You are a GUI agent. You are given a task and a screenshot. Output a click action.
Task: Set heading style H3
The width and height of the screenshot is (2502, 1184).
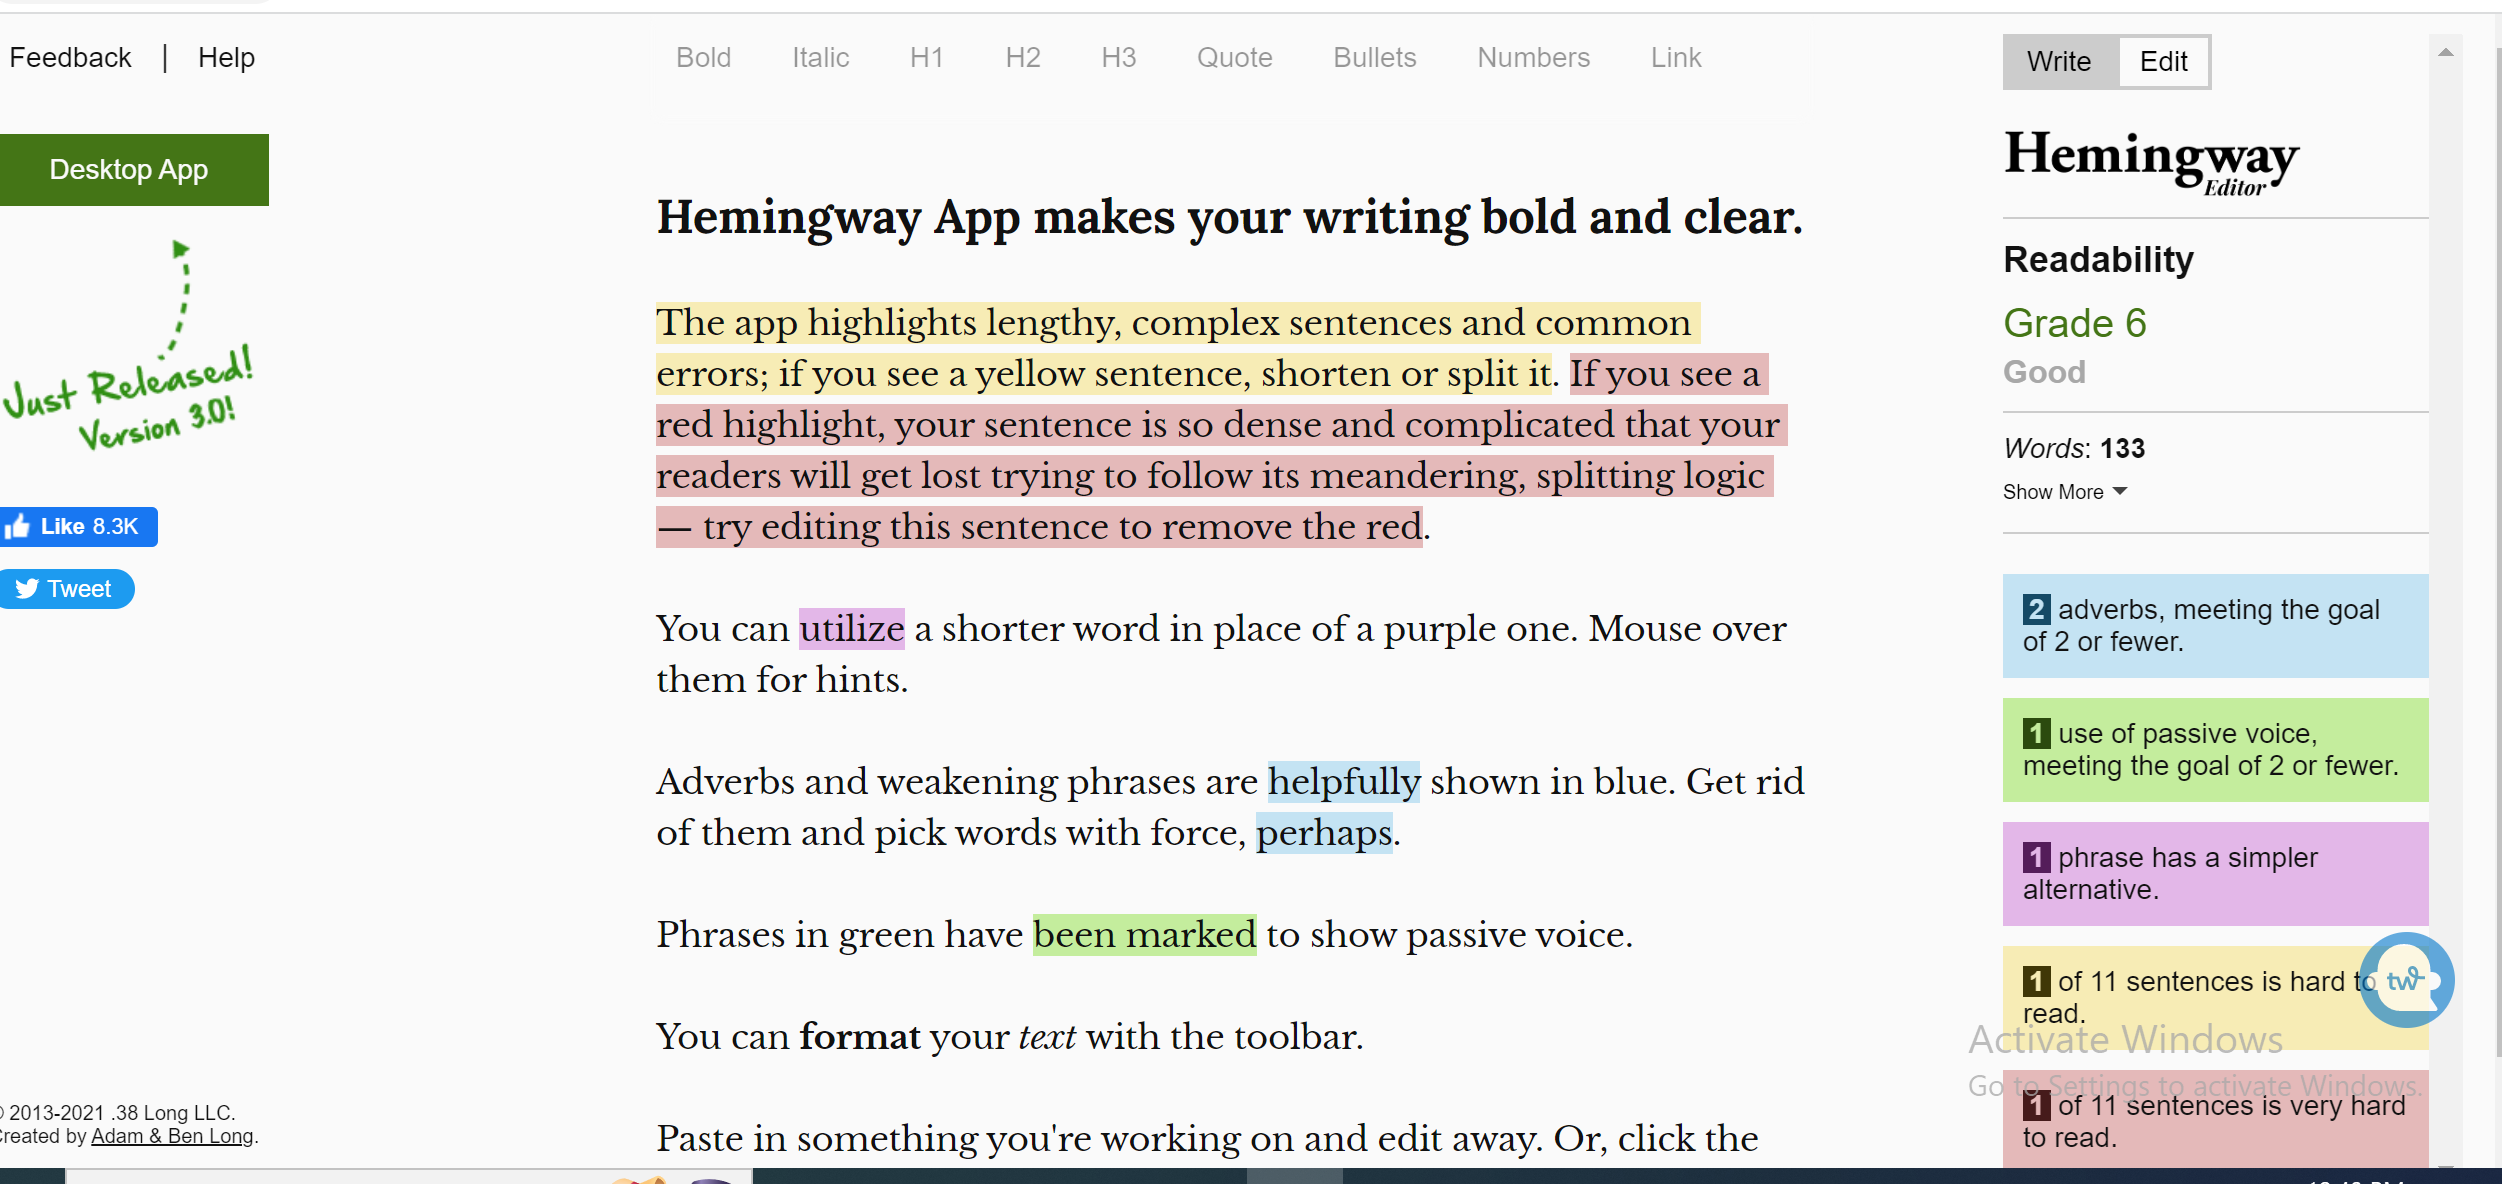tap(1118, 58)
